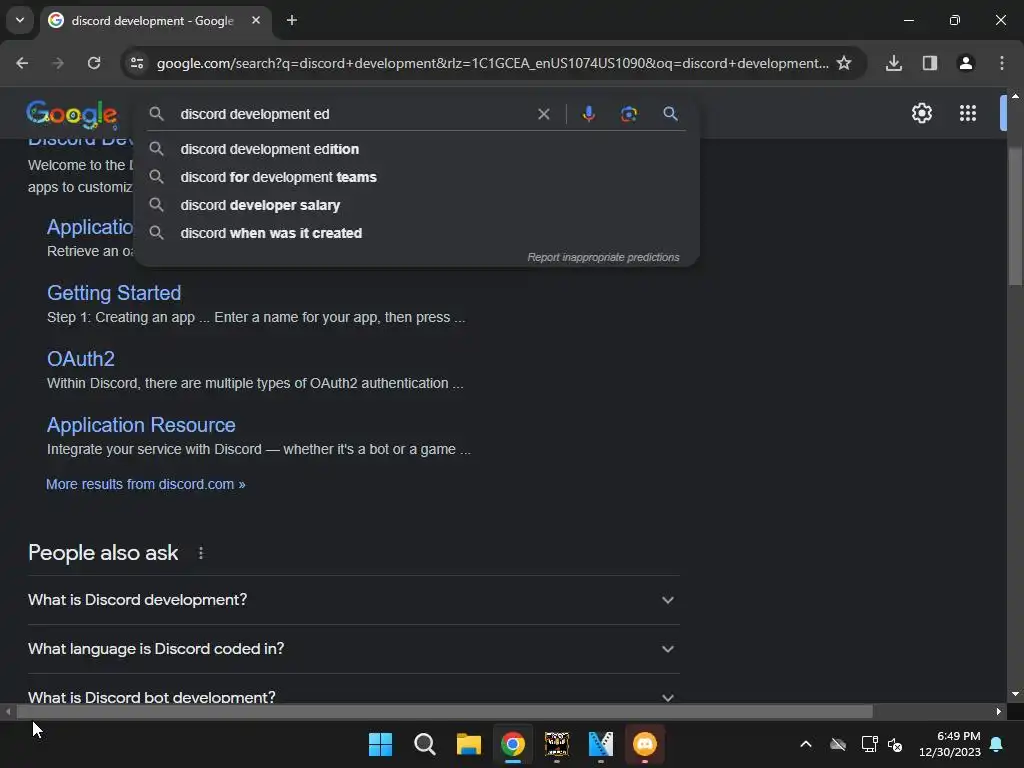The width and height of the screenshot is (1024, 768).
Task: Click the vertical scrollbar thumb
Action: click(x=1015, y=216)
